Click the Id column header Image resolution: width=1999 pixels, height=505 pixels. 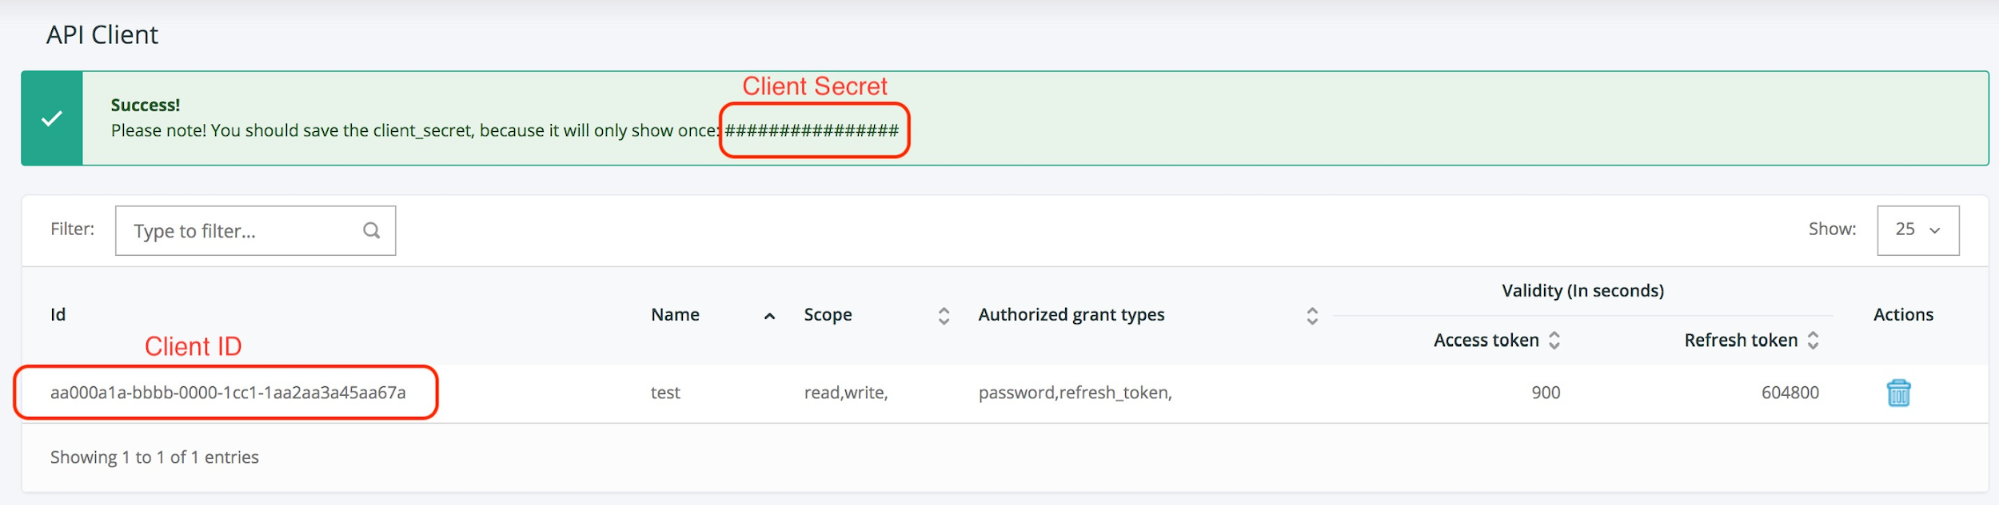[x=58, y=315]
